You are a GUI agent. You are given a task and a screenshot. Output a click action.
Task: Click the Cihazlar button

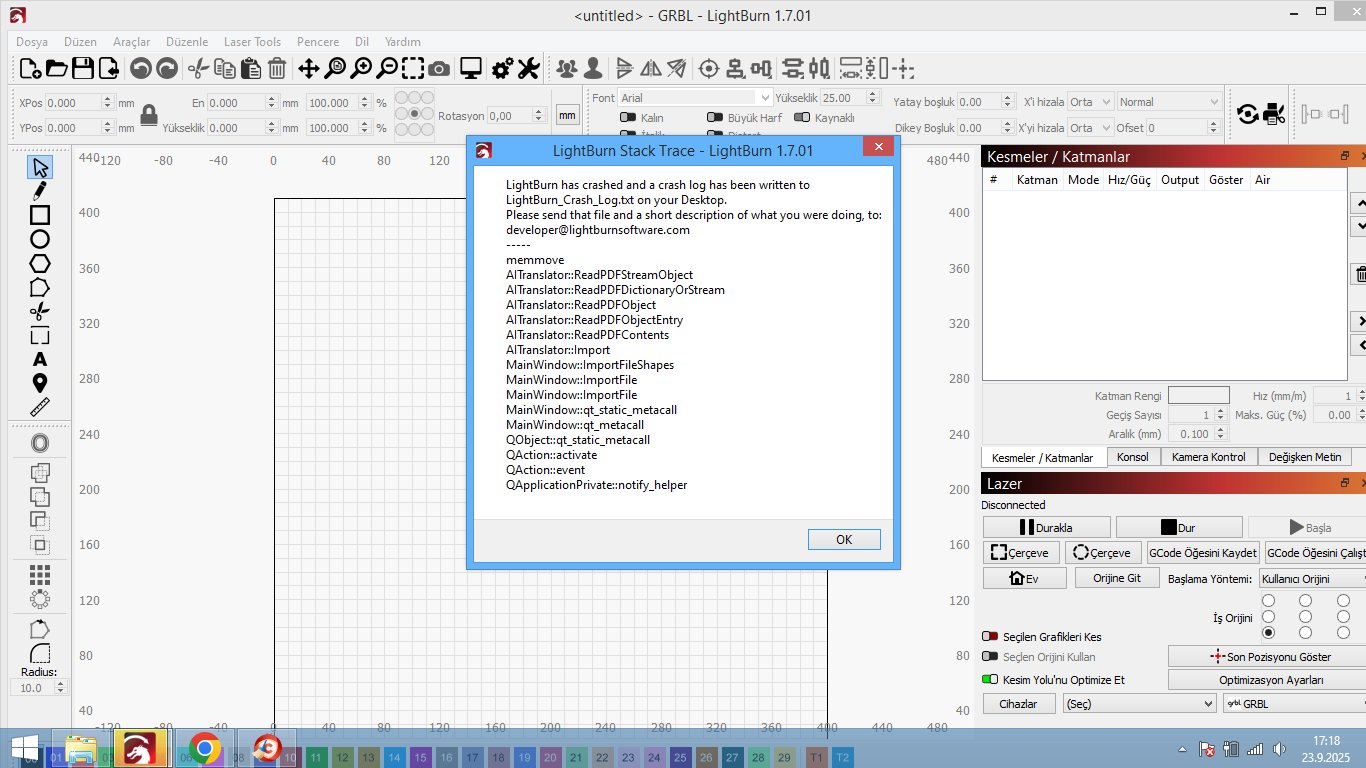click(x=1018, y=704)
